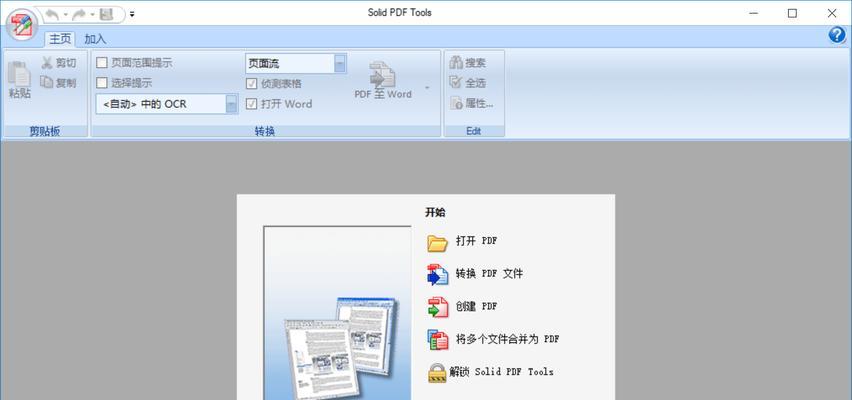The height and width of the screenshot is (400, 852).
Task: Click the Undo arrow in quick access toolbar
Action: 52,14
